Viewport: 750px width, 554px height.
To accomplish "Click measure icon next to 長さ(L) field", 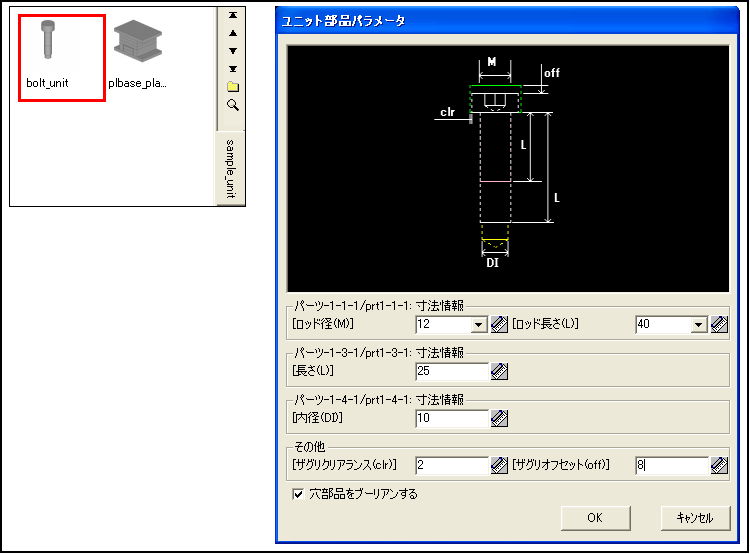I will coord(499,371).
